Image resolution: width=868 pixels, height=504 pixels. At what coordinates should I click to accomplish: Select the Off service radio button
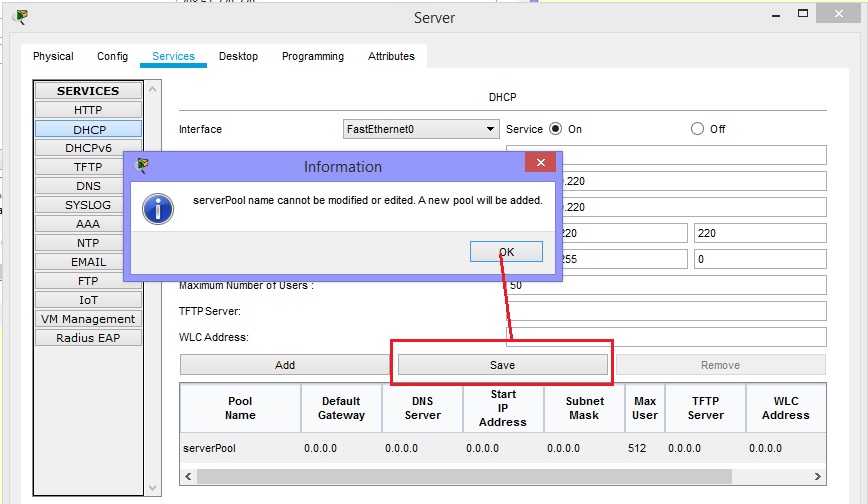tap(697, 129)
